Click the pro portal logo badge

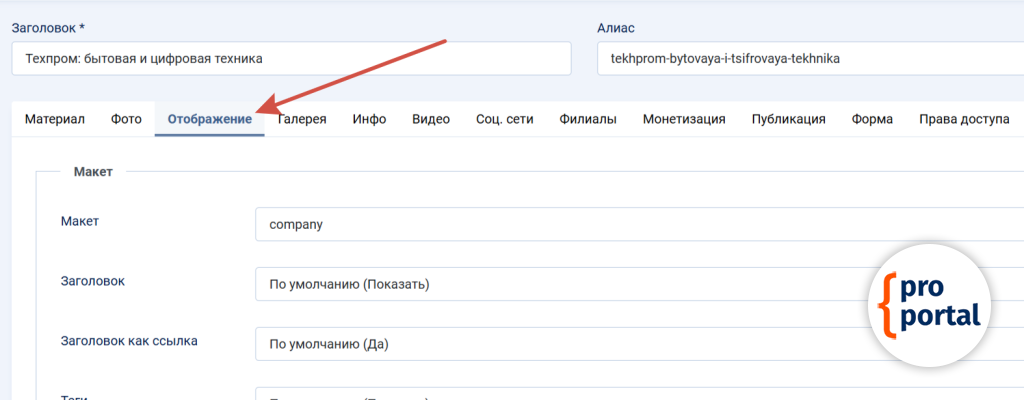928,306
